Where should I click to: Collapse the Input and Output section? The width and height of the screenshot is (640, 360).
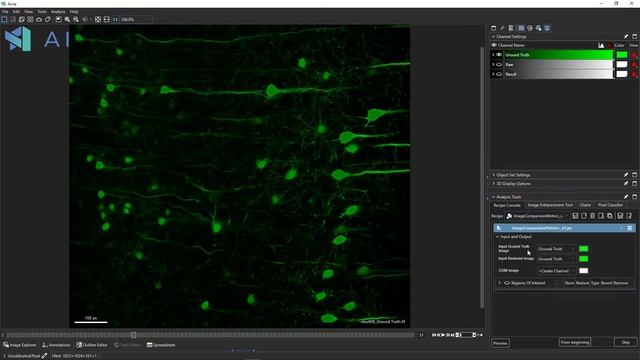coord(497,237)
